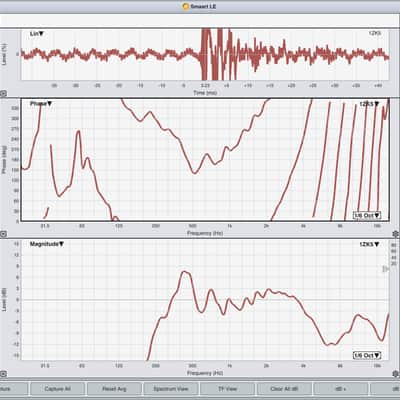Click the Capture All button
The image size is (400, 400).
point(57,389)
